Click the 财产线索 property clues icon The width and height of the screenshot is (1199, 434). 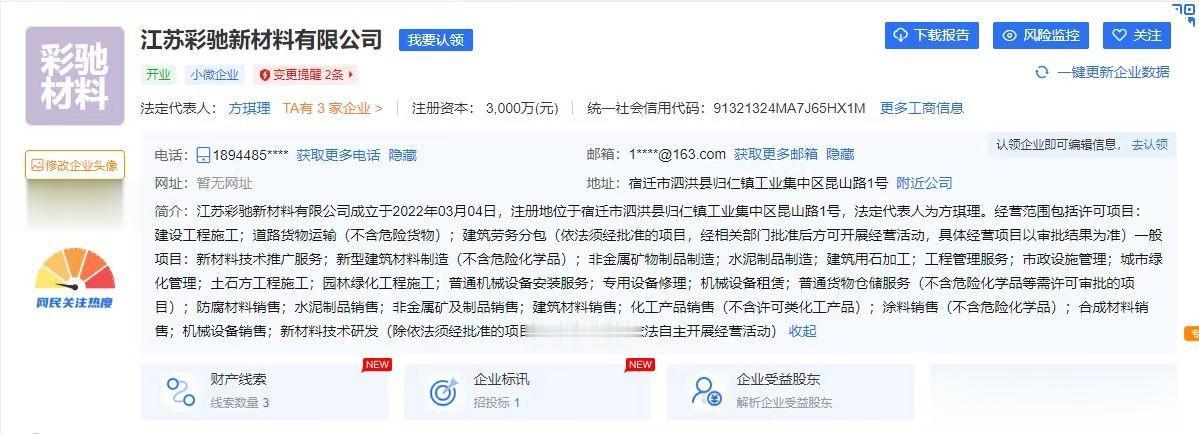coord(181,391)
